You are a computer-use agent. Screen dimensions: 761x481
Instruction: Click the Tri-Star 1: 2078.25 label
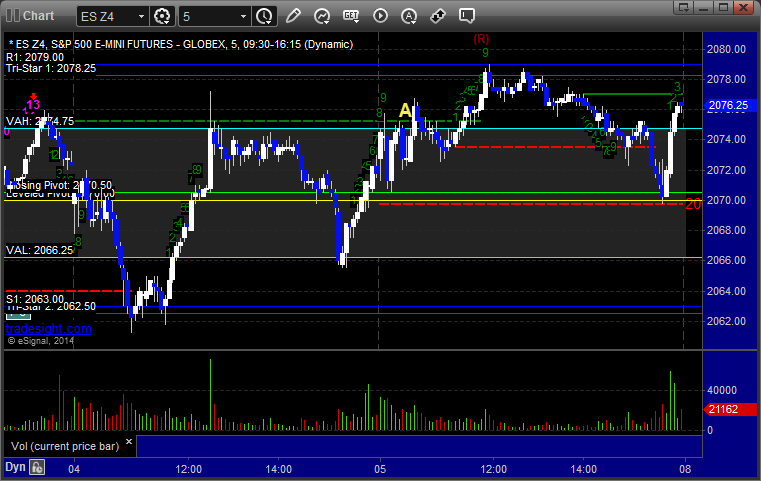(x=51, y=68)
